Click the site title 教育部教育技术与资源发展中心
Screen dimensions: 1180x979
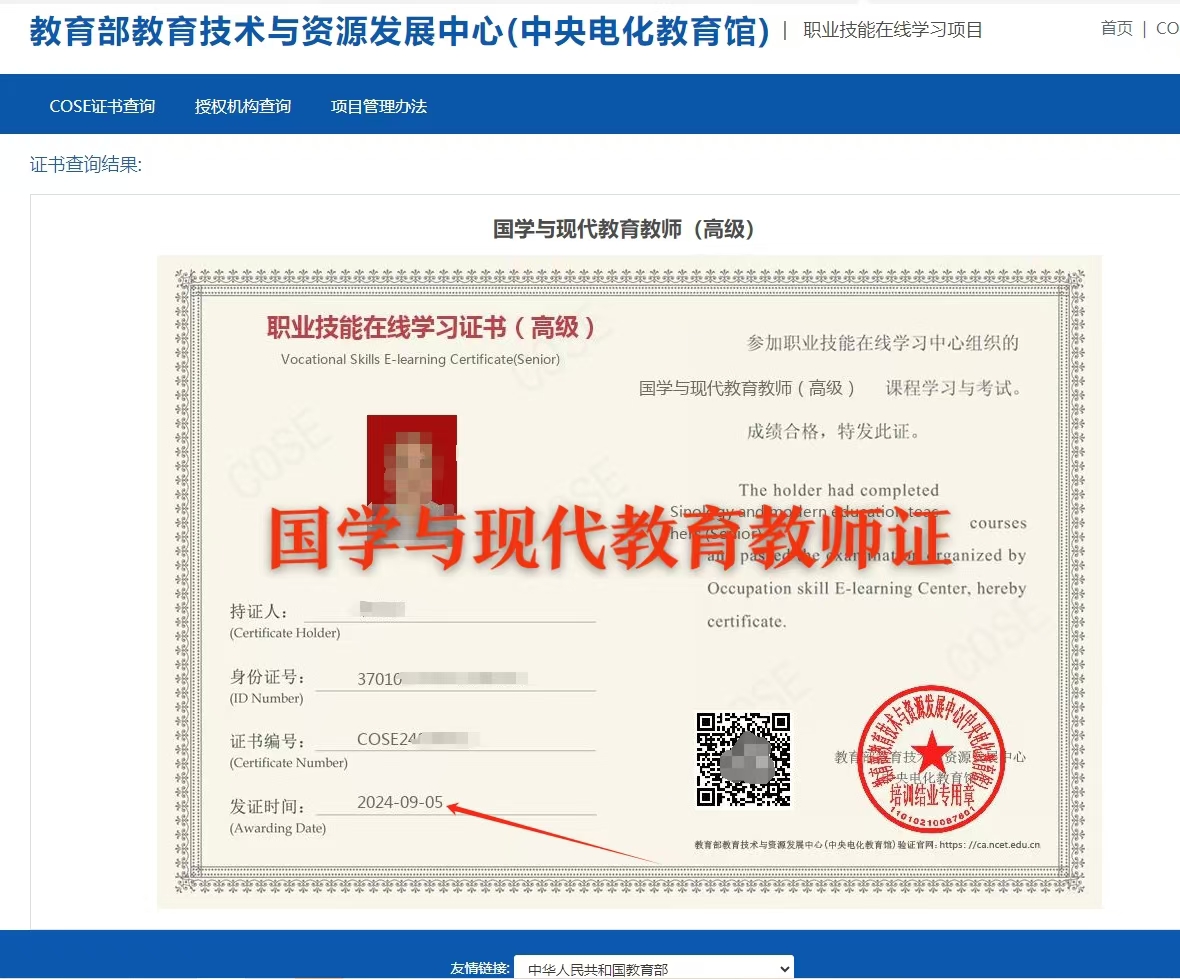[x=400, y=31]
